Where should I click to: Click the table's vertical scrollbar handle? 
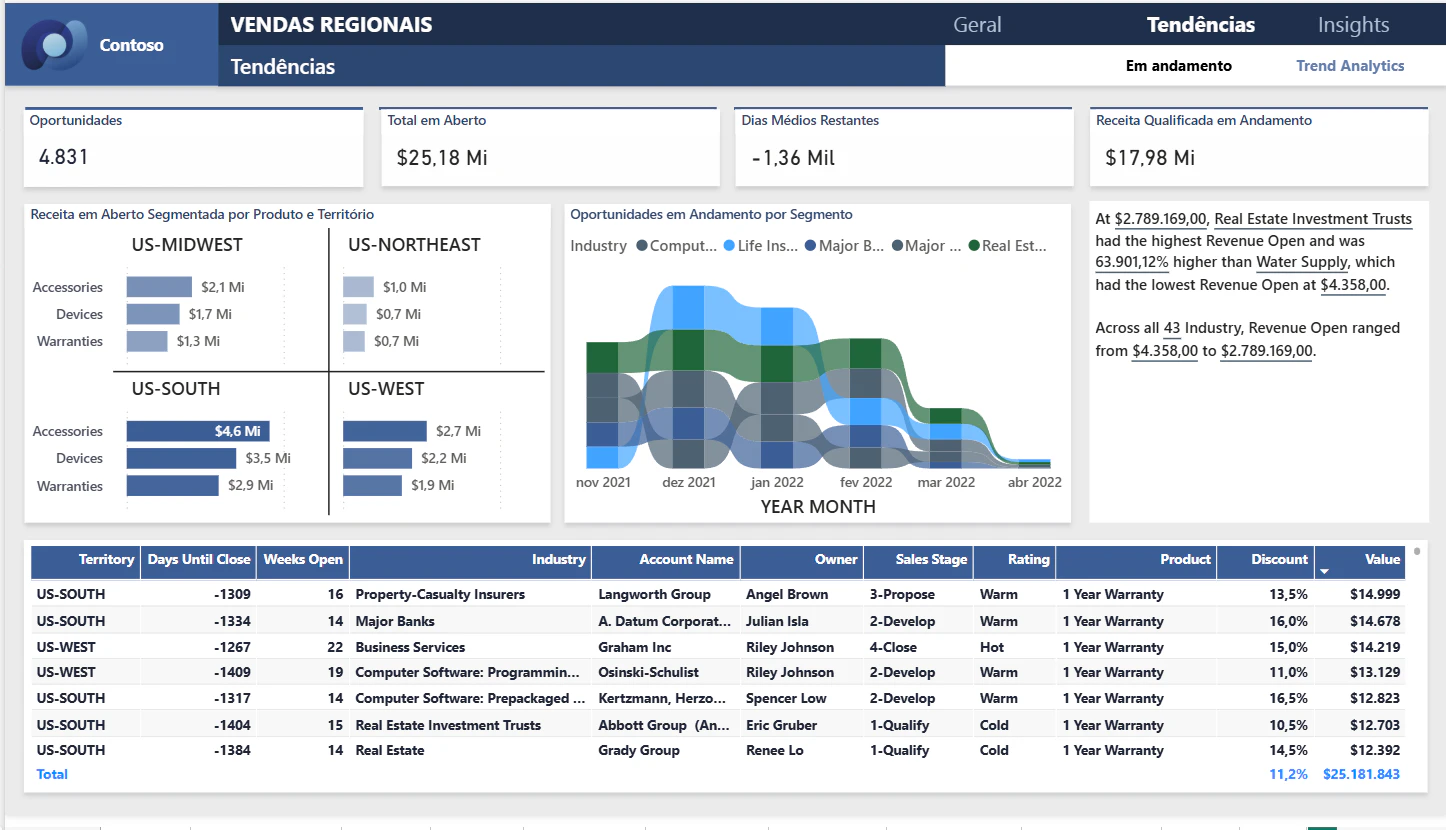pyautogui.click(x=1416, y=551)
